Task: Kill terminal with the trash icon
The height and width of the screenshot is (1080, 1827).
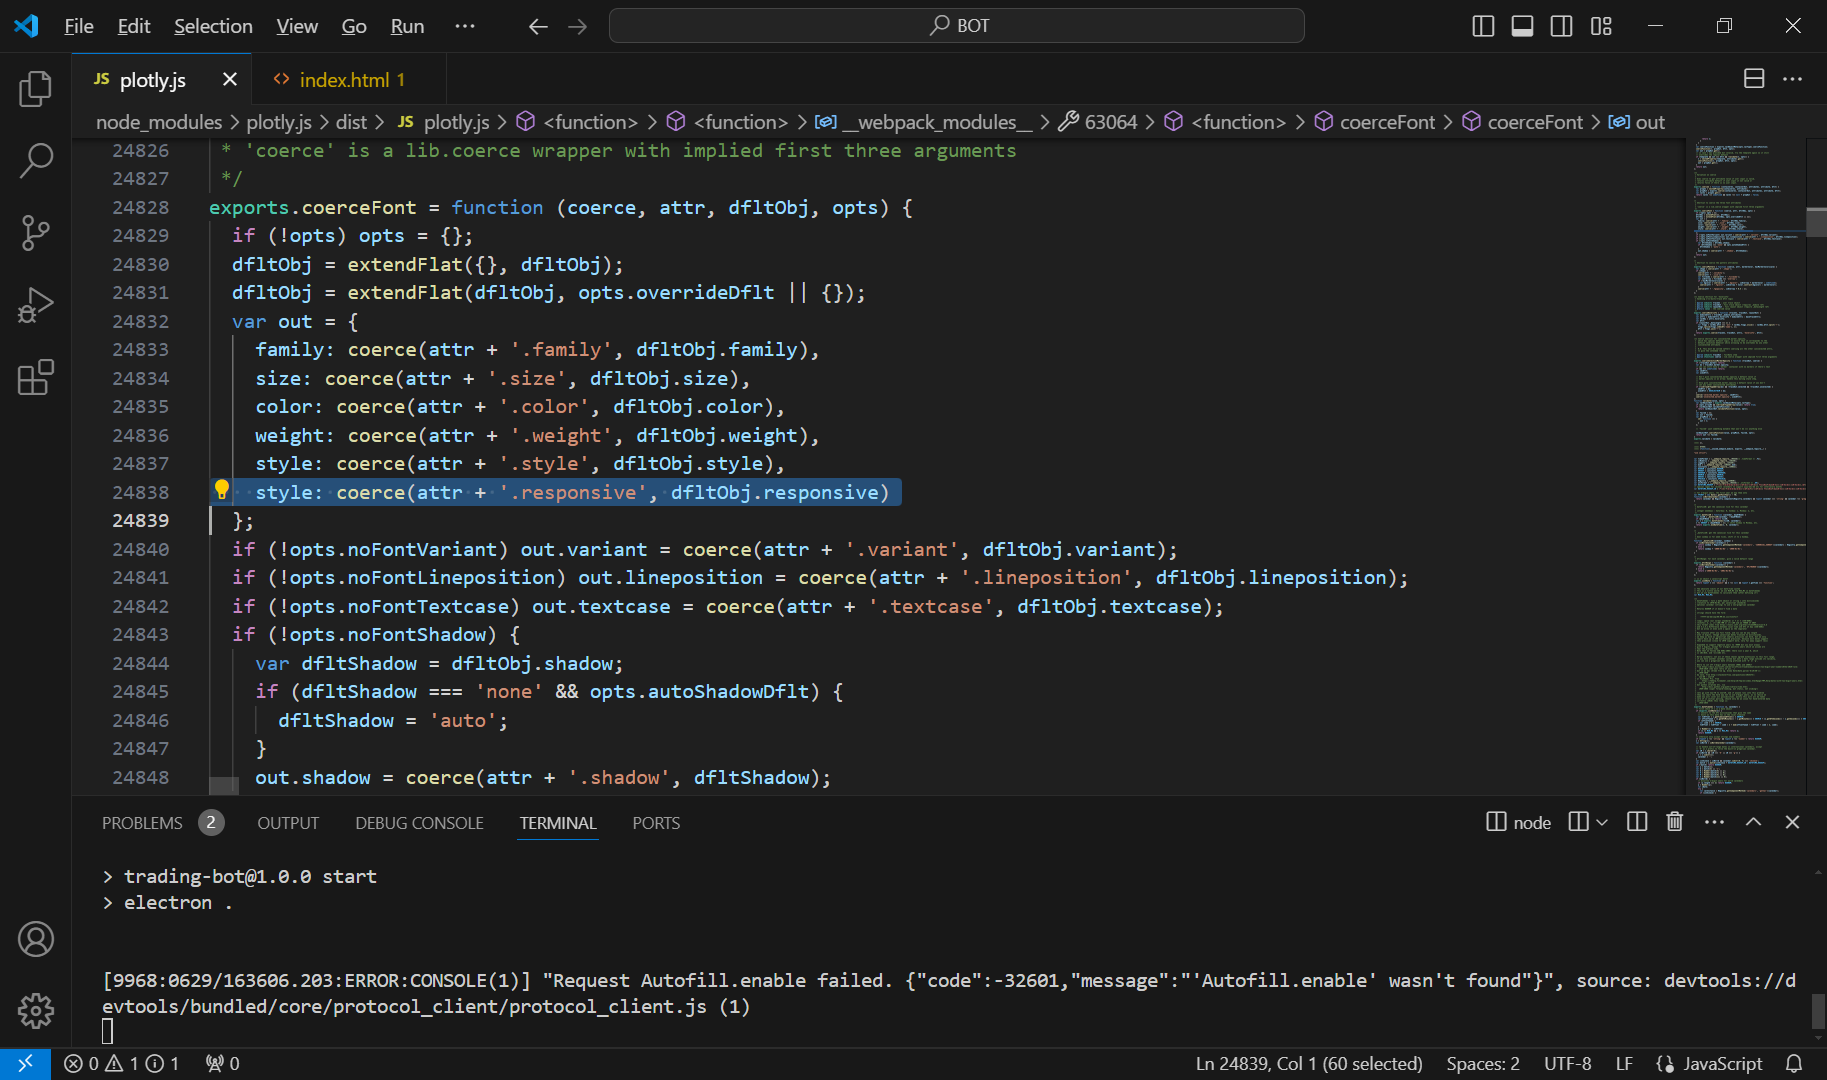Action: [1674, 822]
